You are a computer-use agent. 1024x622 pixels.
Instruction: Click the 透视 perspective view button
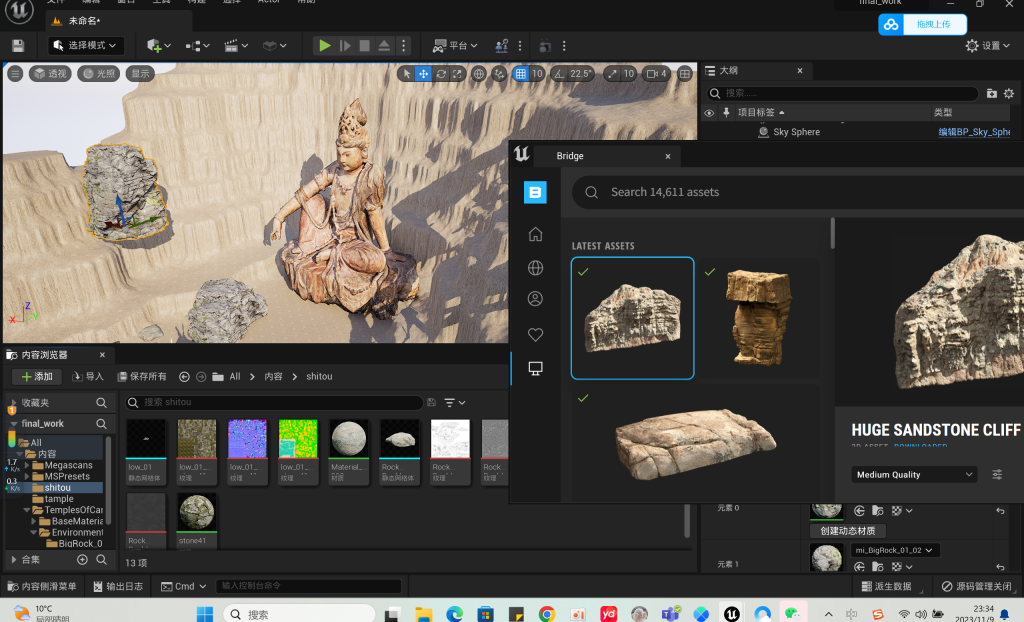pyautogui.click(x=50, y=74)
